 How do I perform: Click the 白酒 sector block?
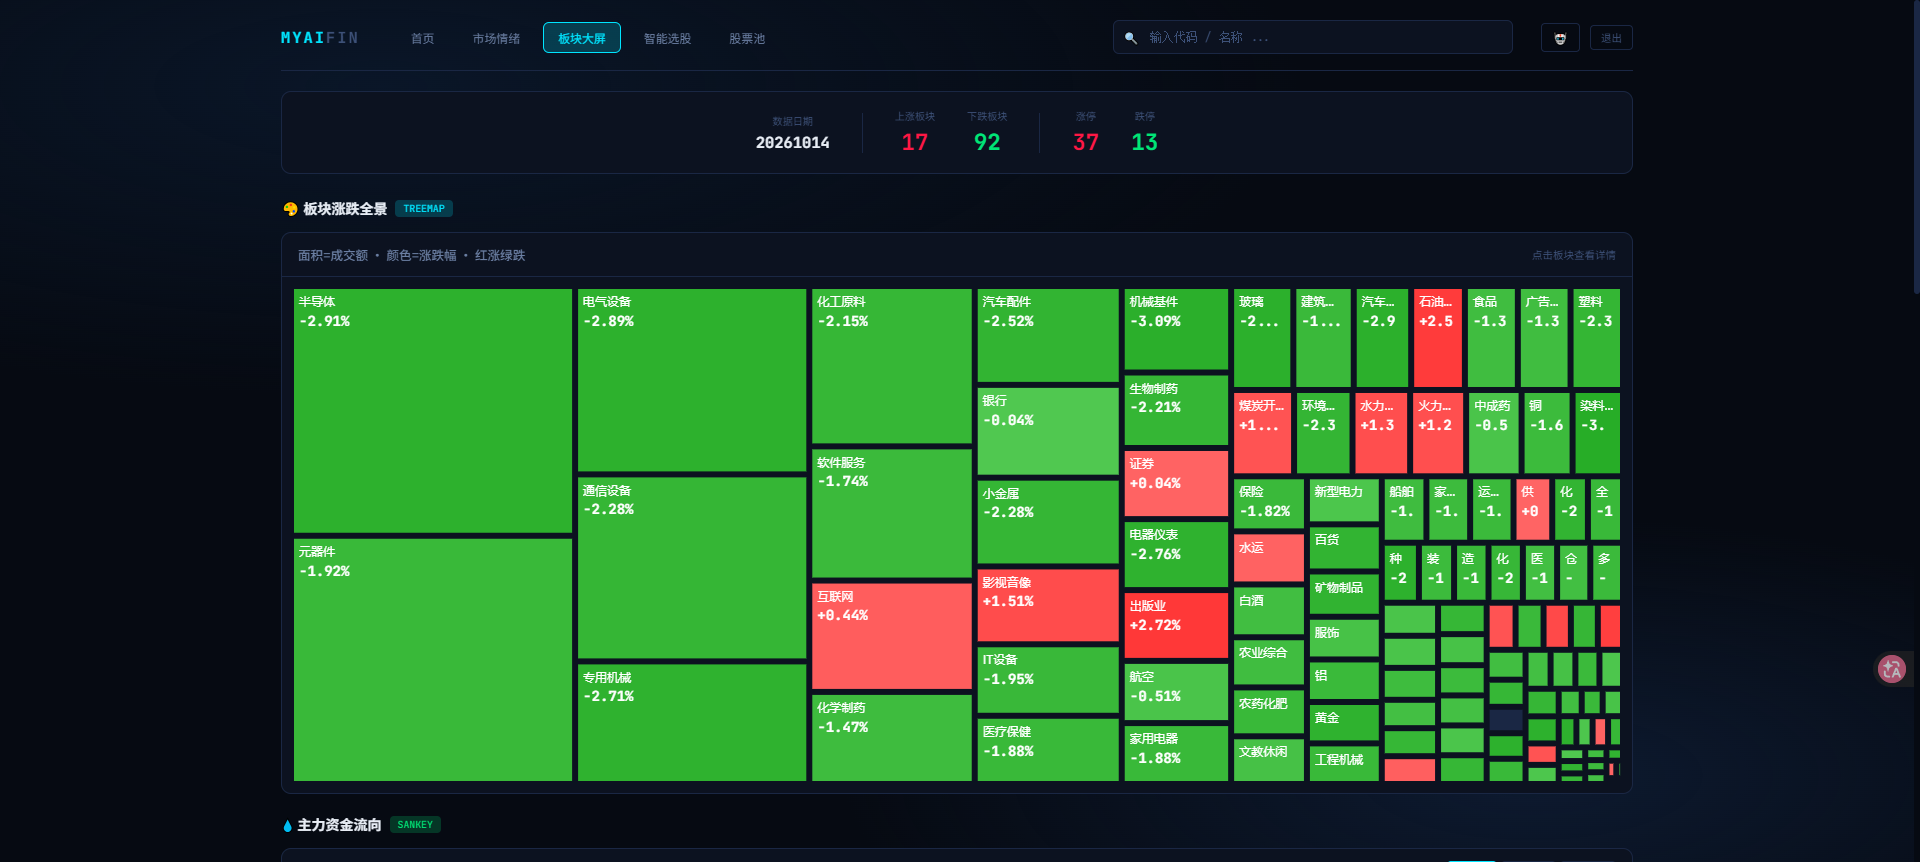click(1269, 611)
